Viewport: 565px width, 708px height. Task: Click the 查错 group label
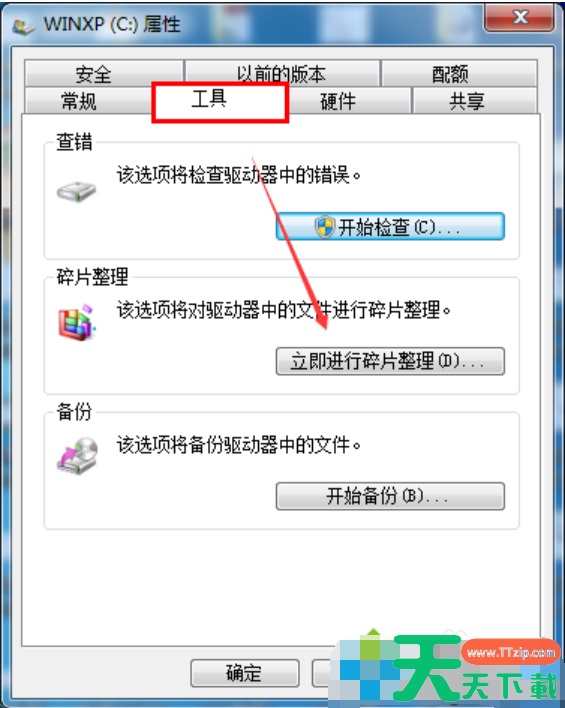pos(74,142)
